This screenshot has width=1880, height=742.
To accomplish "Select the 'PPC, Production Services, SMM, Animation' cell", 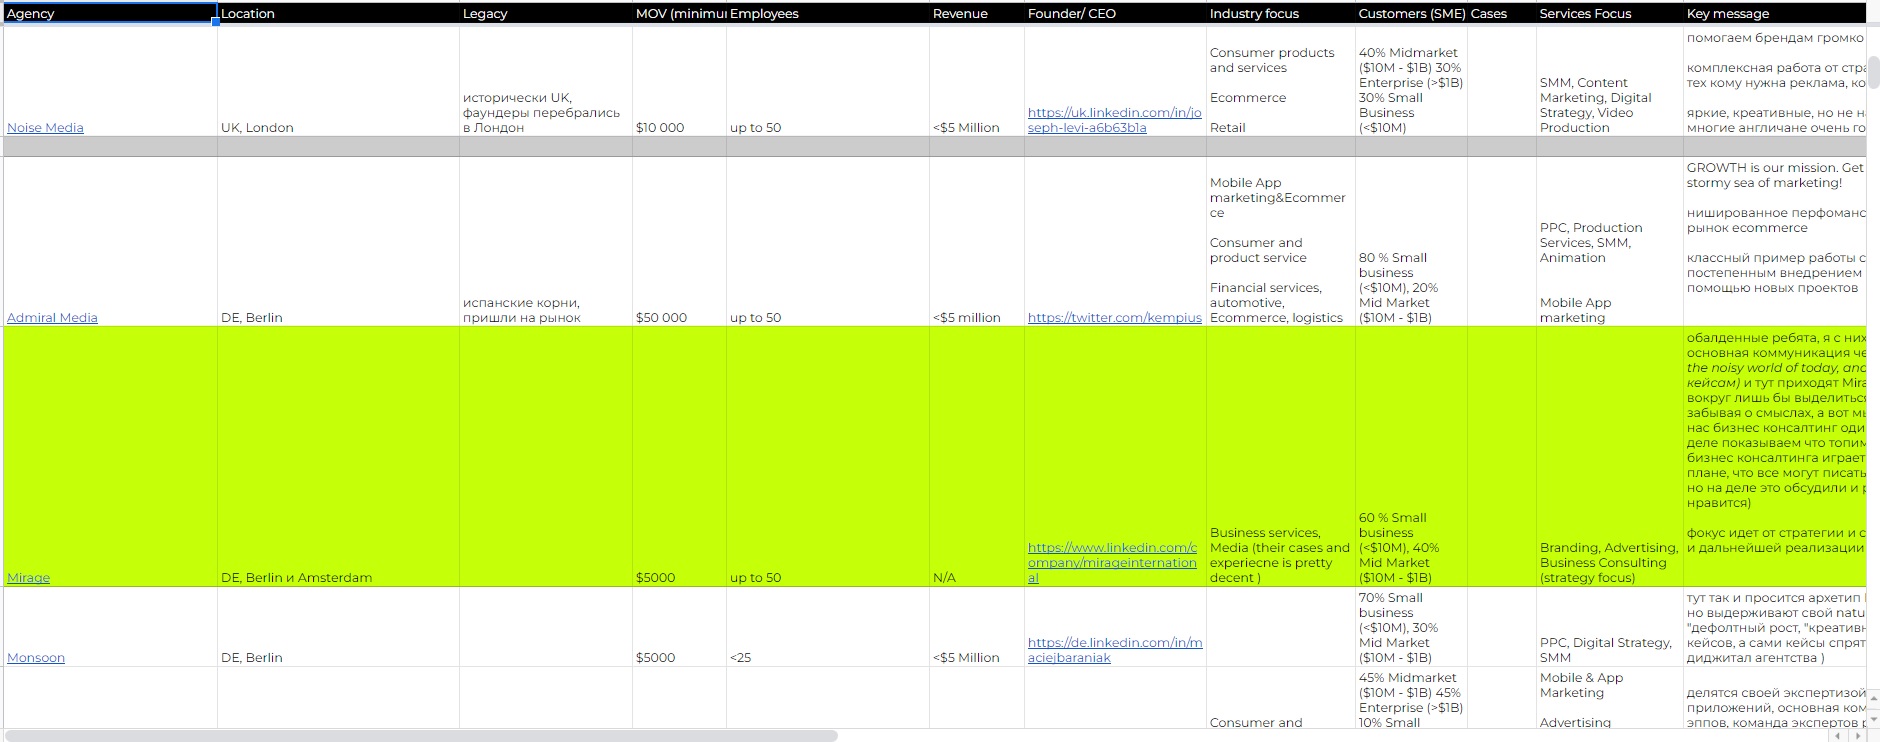I will (x=1610, y=242).
